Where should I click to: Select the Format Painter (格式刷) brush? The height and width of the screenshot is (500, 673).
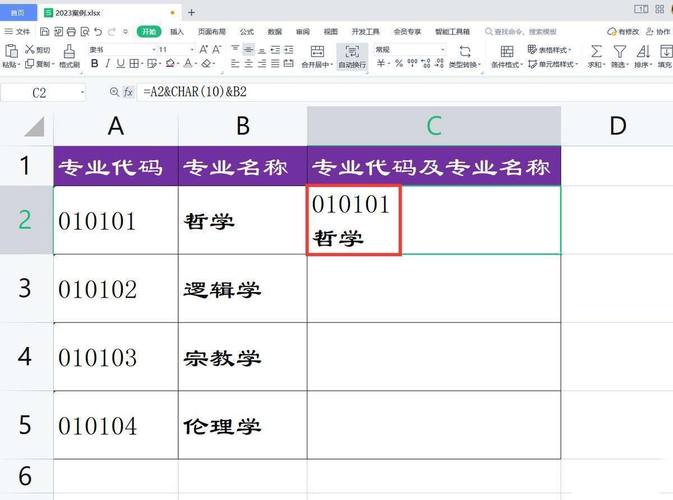pyautogui.click(x=69, y=52)
